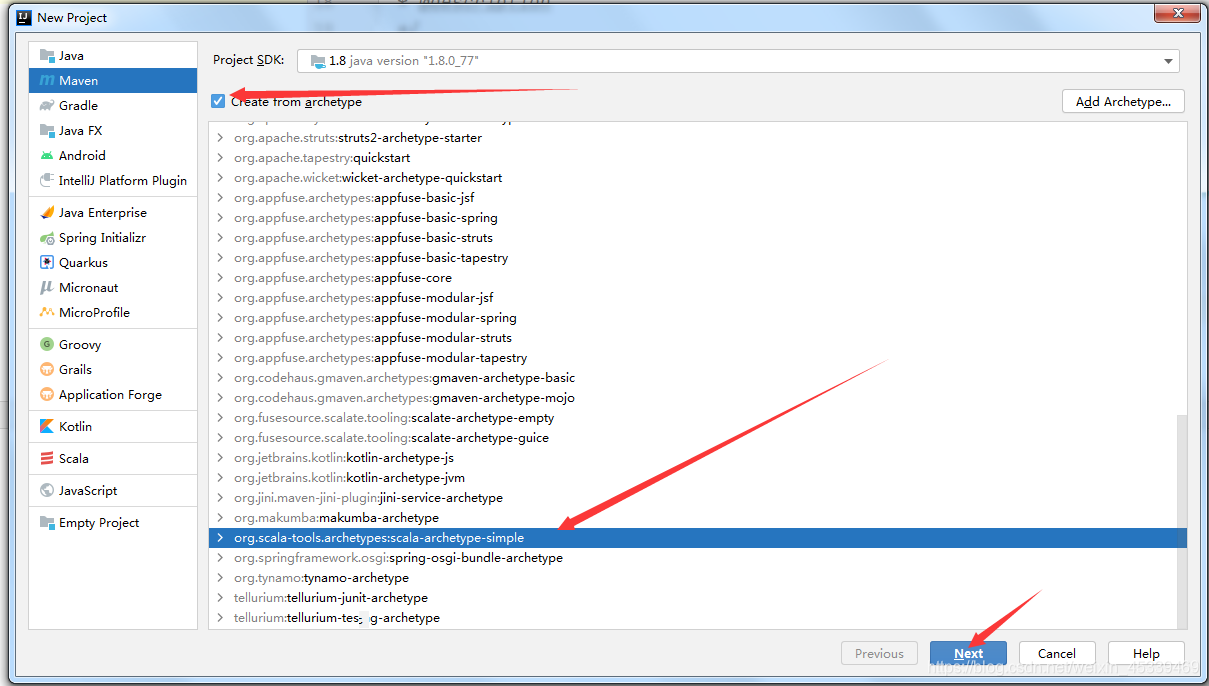The height and width of the screenshot is (686, 1209).
Task: Pick the Spring Initializr icon
Action: point(46,238)
